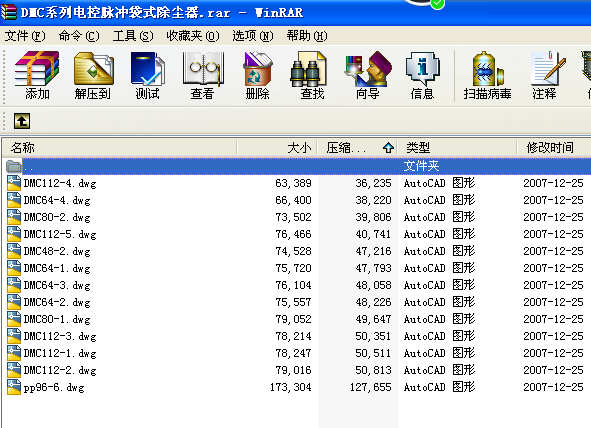The image size is (591, 428).
Task: Click the 添加 (Add) toolbar icon
Action: (x=37, y=75)
